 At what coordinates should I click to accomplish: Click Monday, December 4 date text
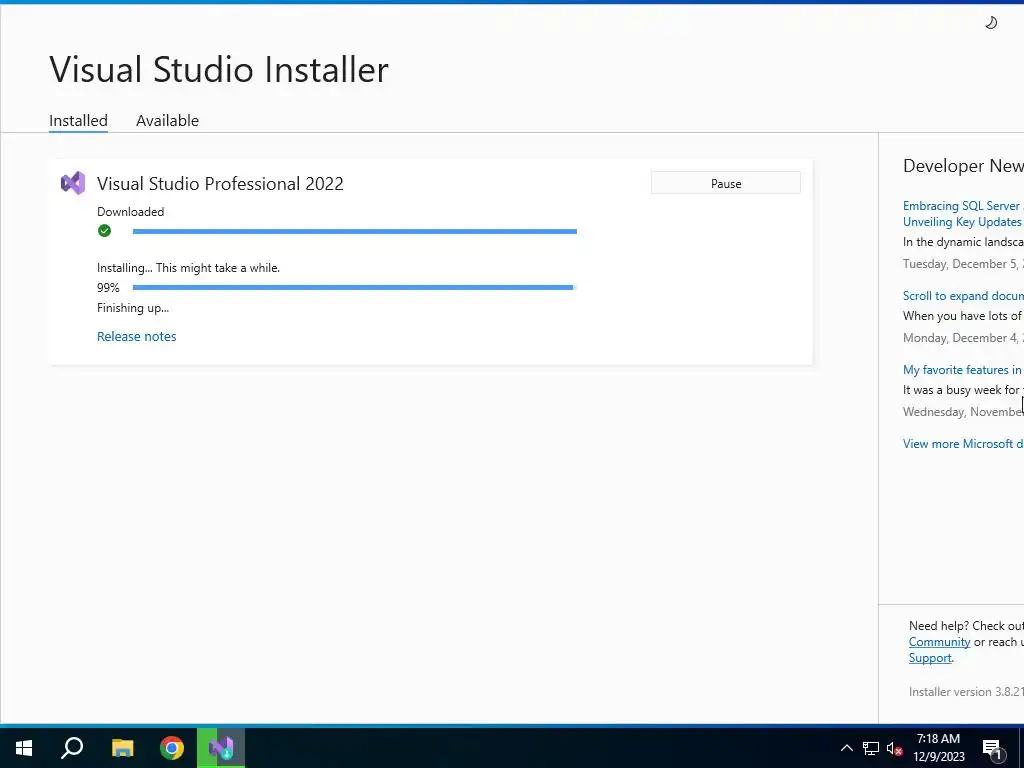coord(963,338)
